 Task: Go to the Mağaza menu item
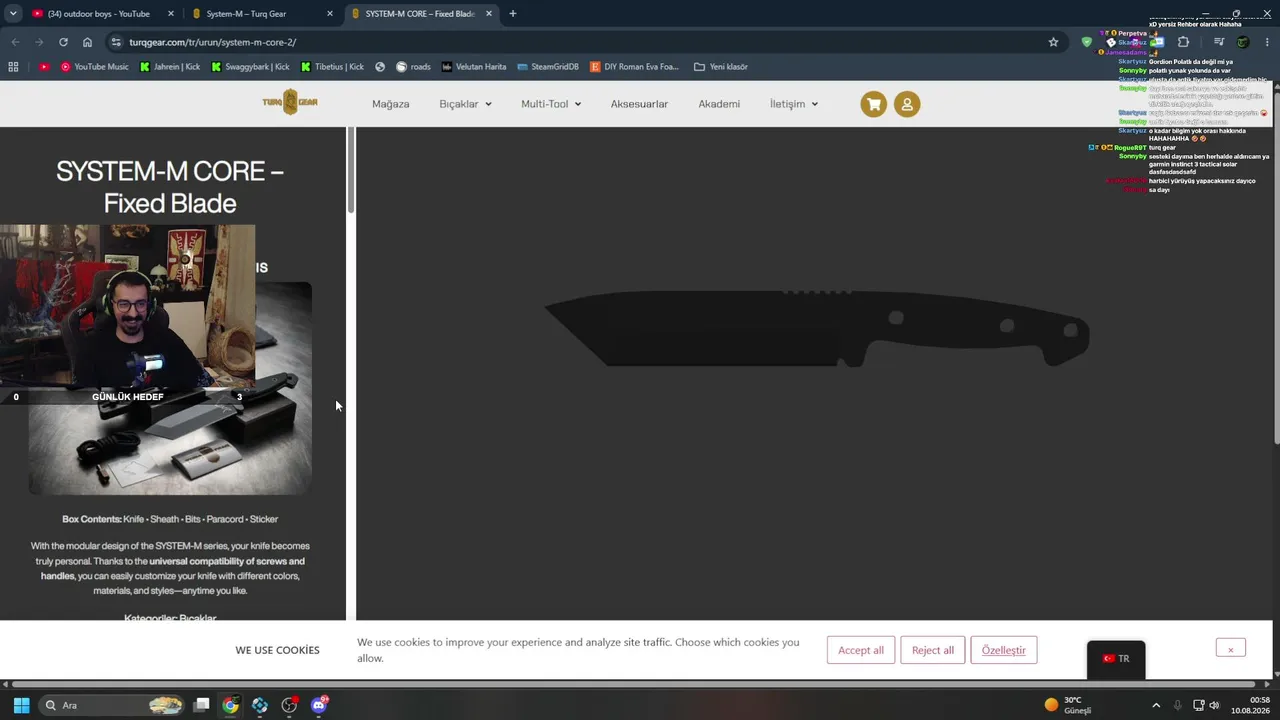tap(391, 104)
